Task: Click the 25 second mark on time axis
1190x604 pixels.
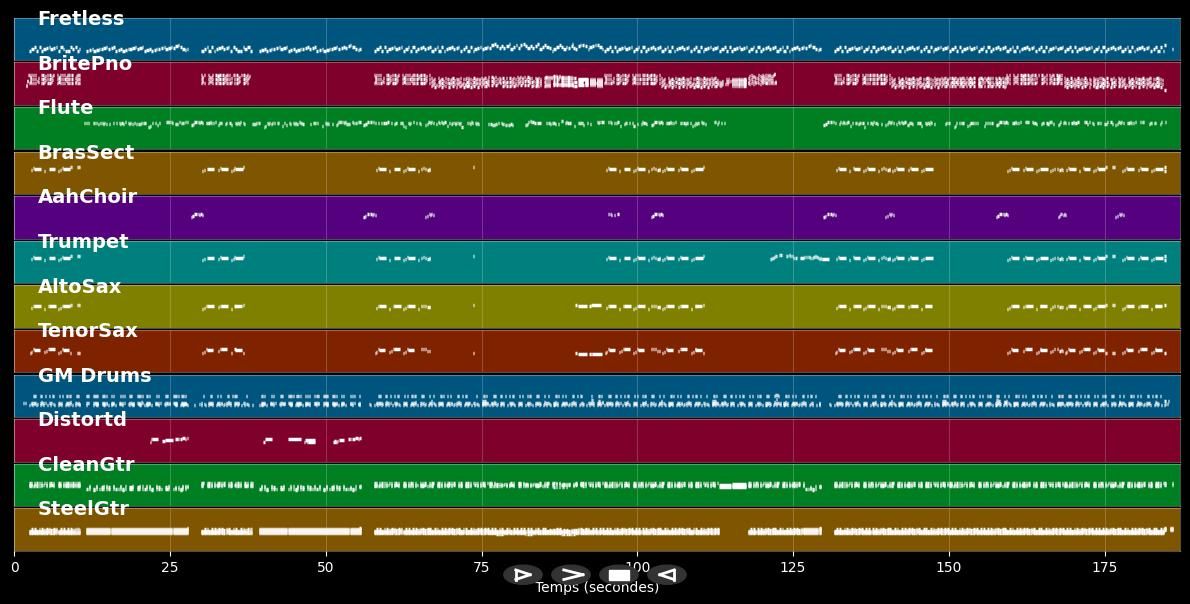Action: tap(170, 568)
